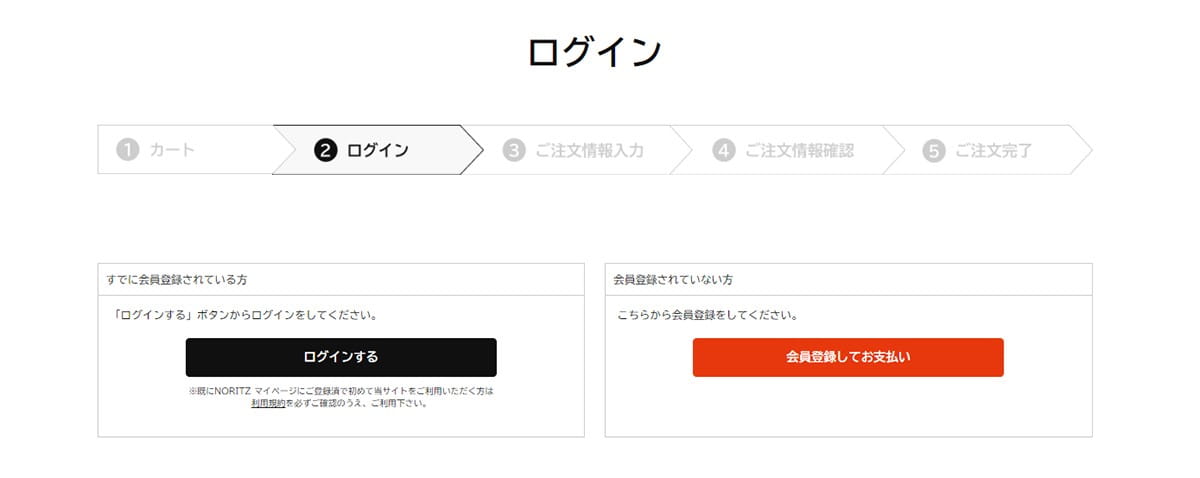
Task: Select the ご注文情報入力 step label
Action: click(589, 151)
